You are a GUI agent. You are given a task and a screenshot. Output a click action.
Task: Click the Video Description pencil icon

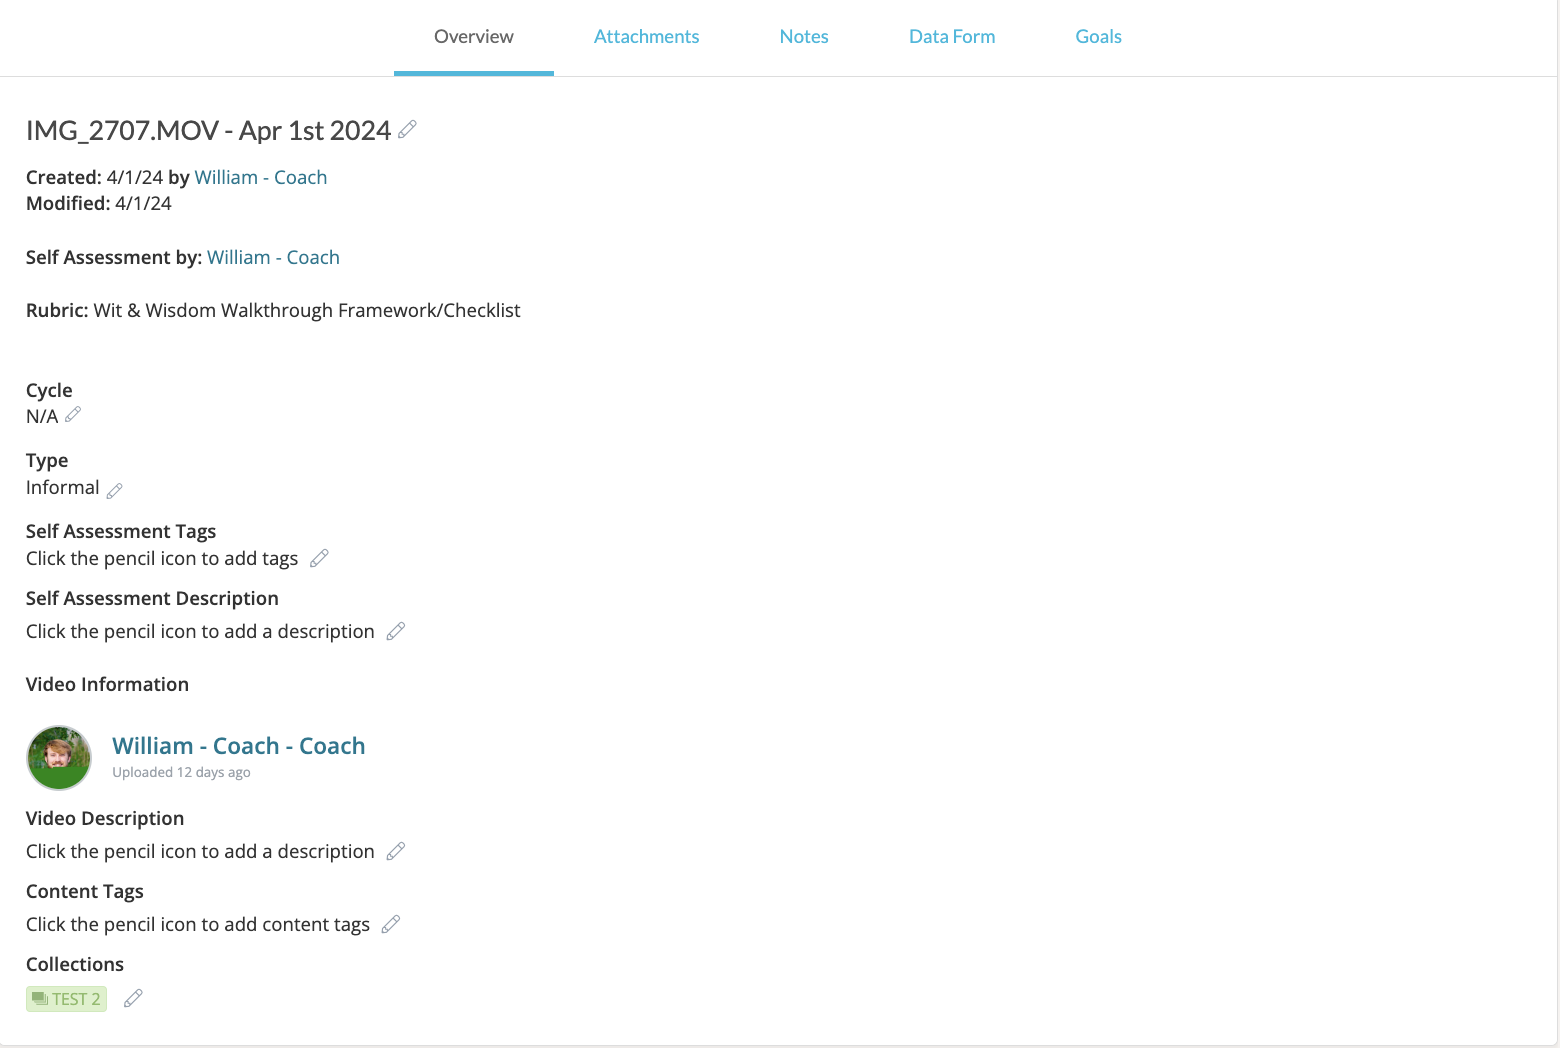coord(396,851)
